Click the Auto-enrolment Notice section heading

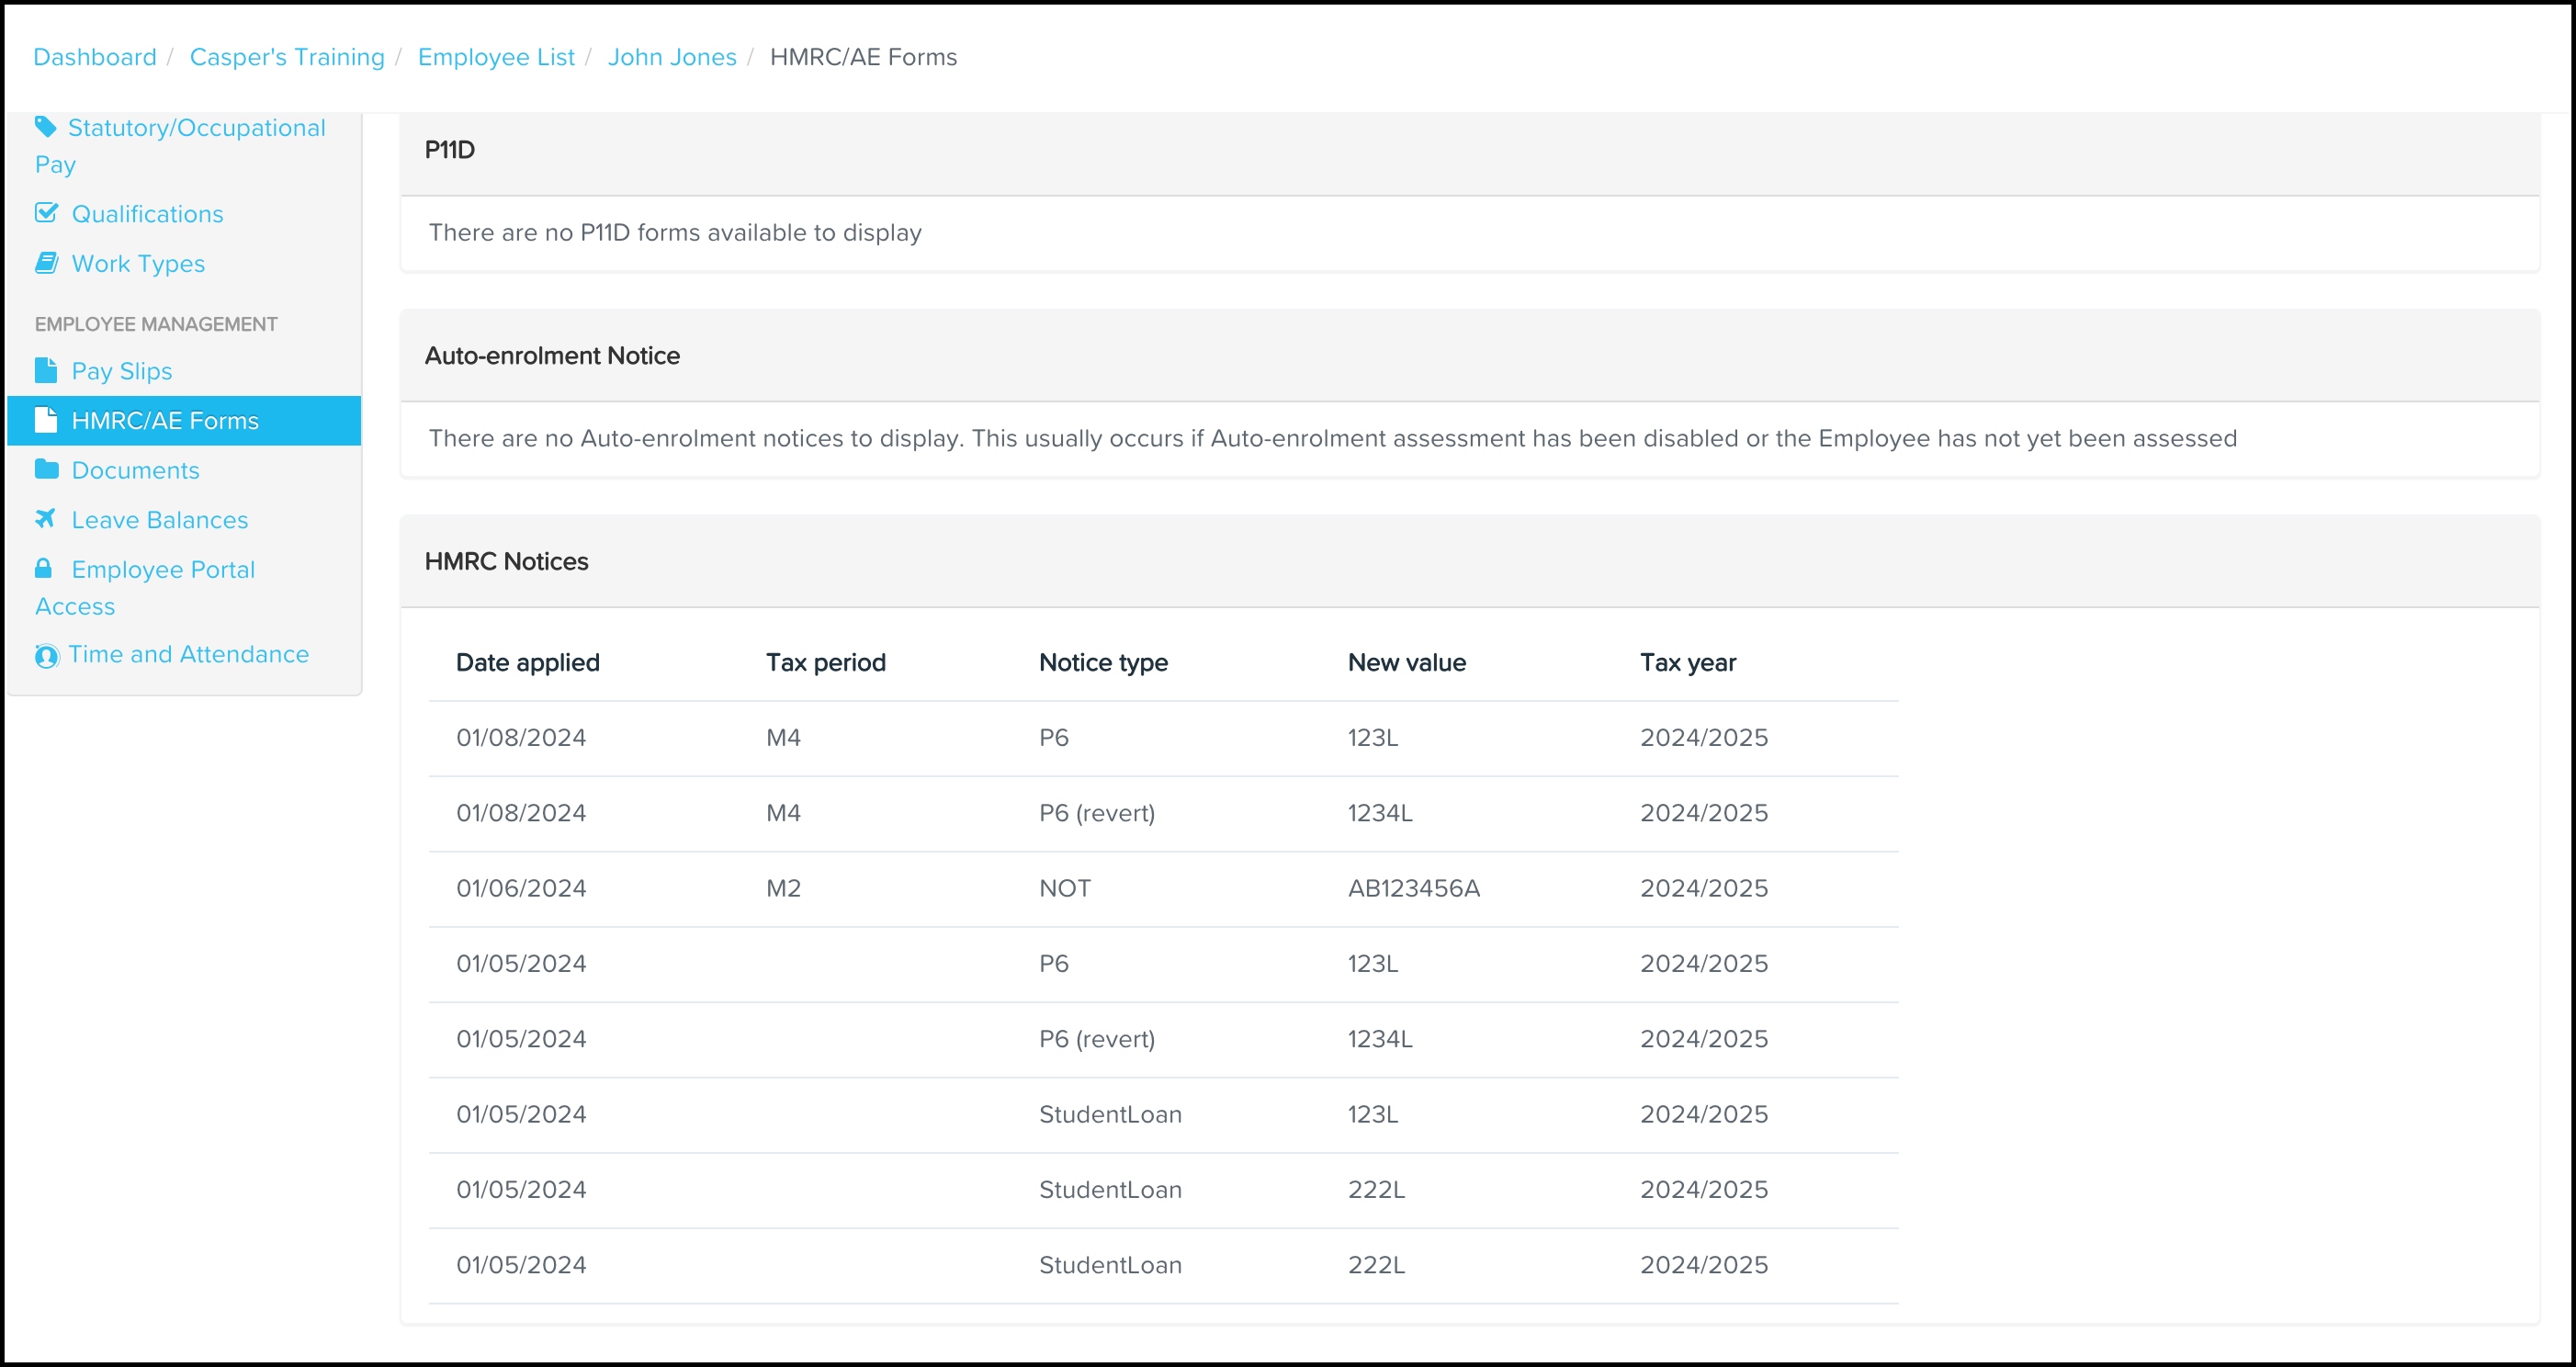point(552,356)
